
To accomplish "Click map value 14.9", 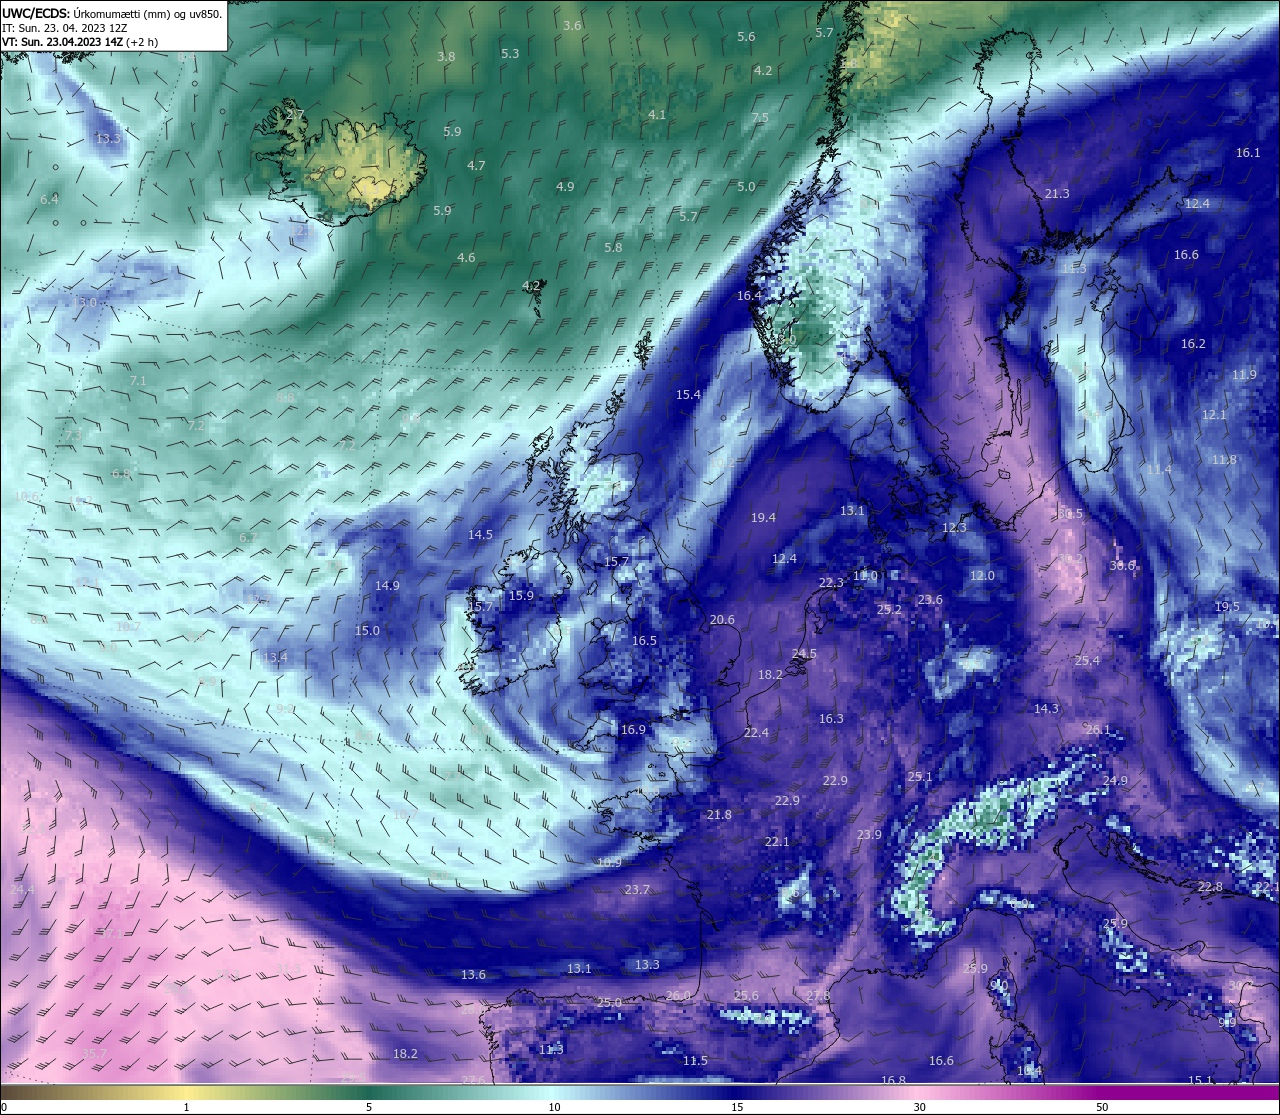I will [x=387, y=585].
